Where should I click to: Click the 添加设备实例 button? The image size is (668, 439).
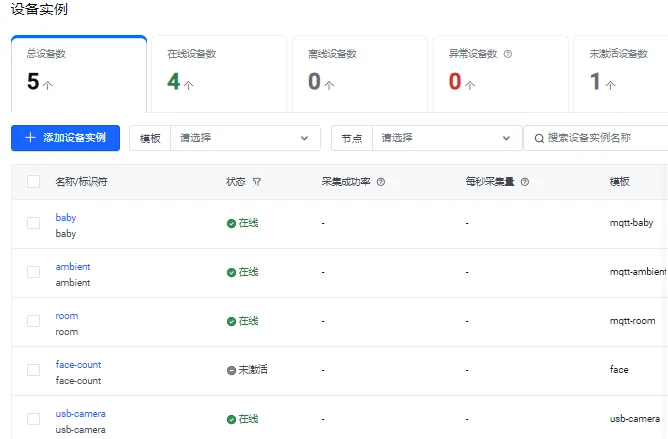65,138
